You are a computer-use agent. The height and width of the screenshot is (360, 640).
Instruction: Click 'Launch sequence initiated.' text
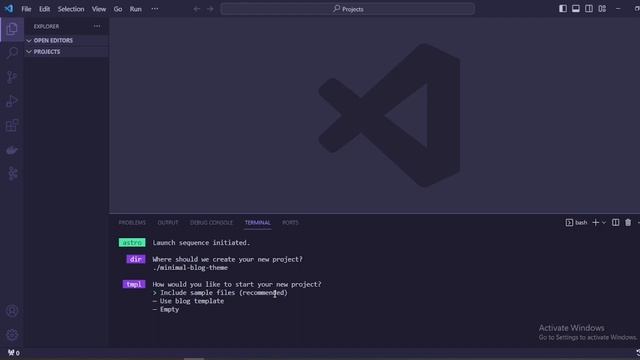(201, 243)
